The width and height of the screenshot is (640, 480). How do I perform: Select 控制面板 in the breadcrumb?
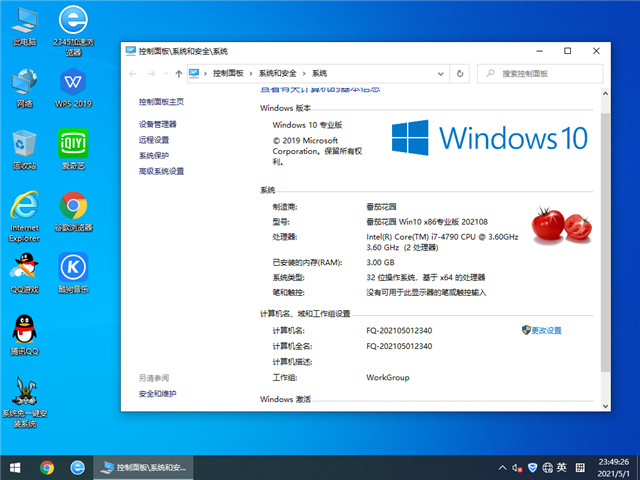(228, 73)
